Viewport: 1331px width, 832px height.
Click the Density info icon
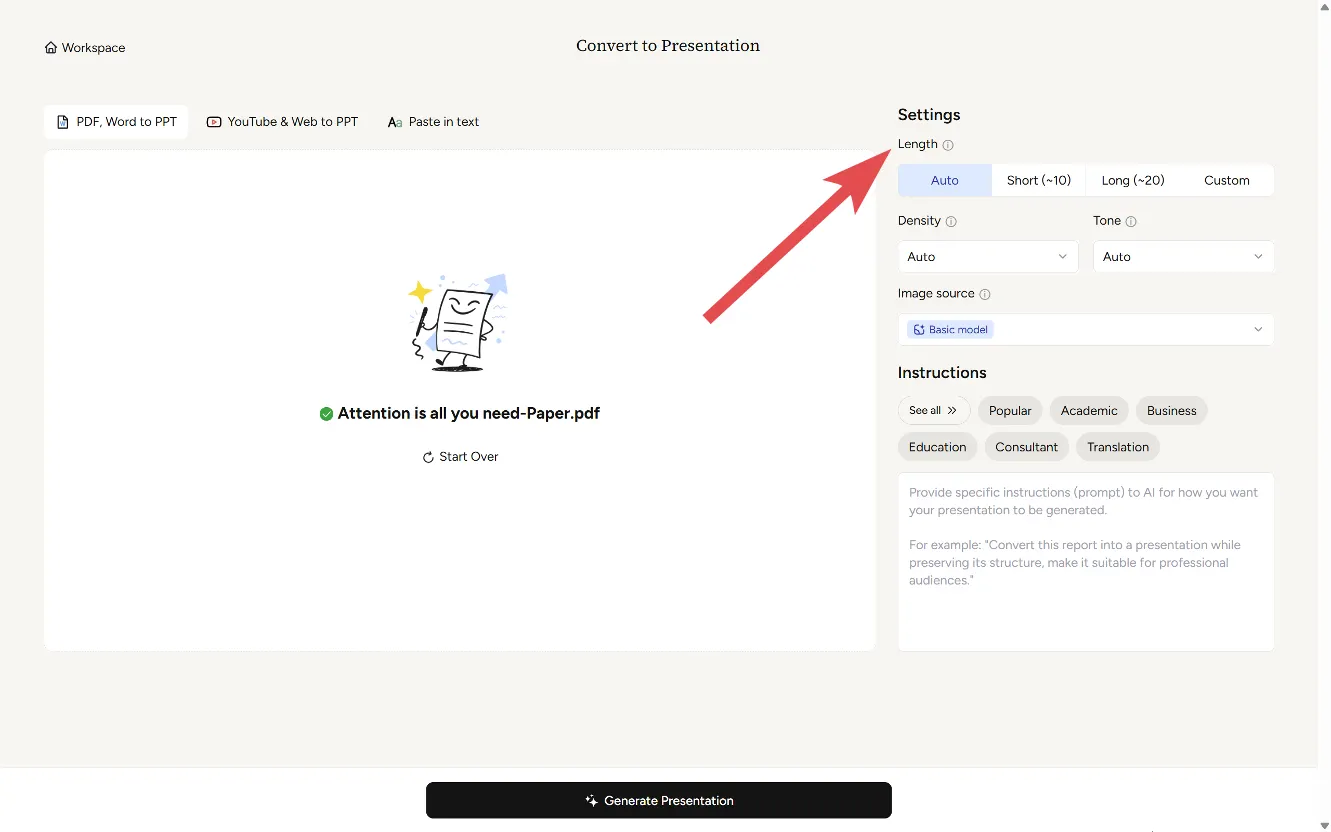click(951, 221)
